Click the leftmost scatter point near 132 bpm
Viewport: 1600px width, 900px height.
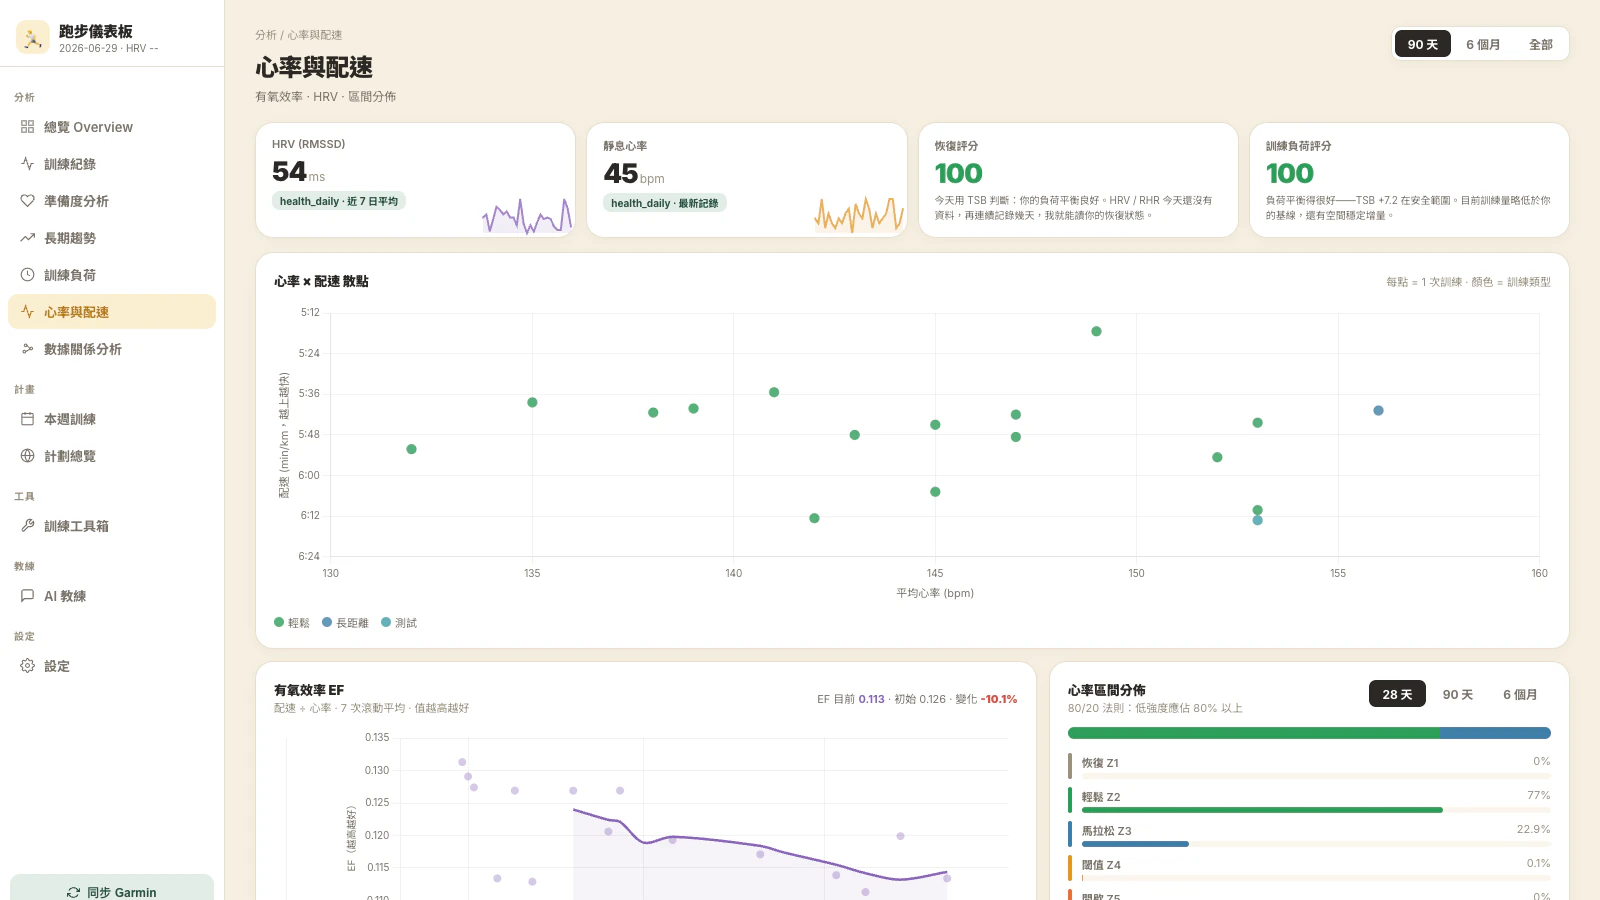411,449
